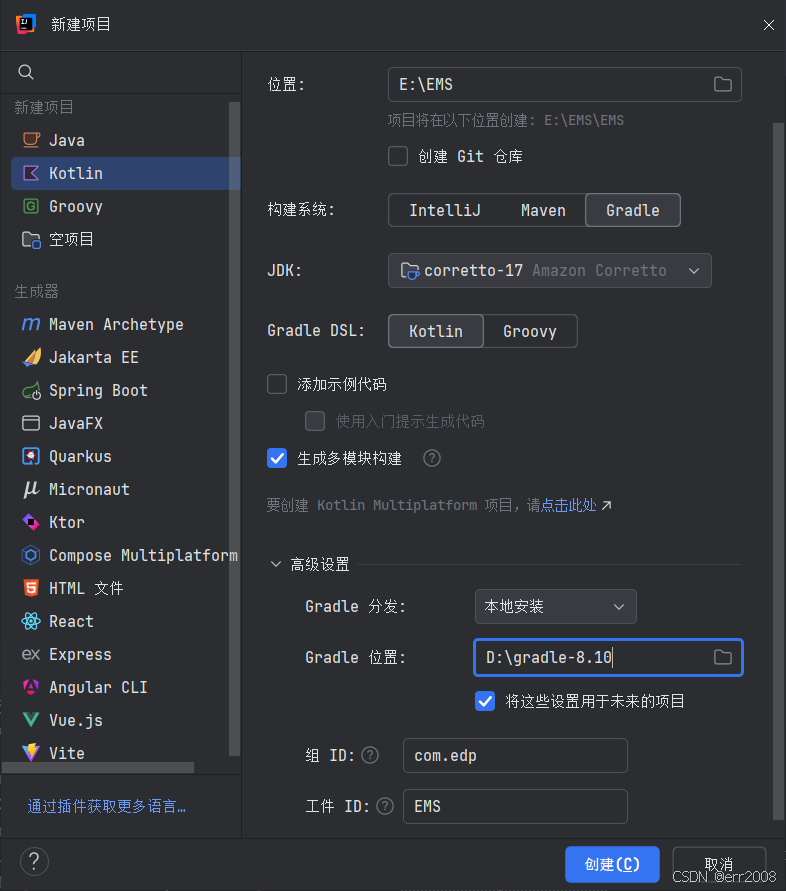This screenshot has height=891, width=786.
Task: Select the empty project folder icon
Action: (31, 240)
